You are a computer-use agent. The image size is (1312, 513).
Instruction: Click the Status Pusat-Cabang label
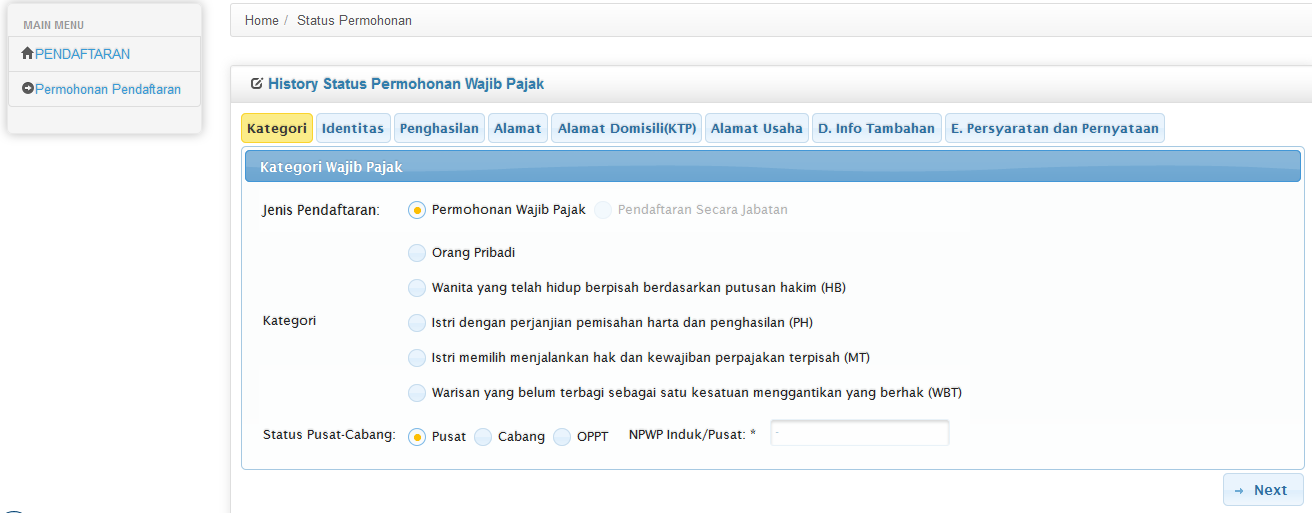(330, 435)
